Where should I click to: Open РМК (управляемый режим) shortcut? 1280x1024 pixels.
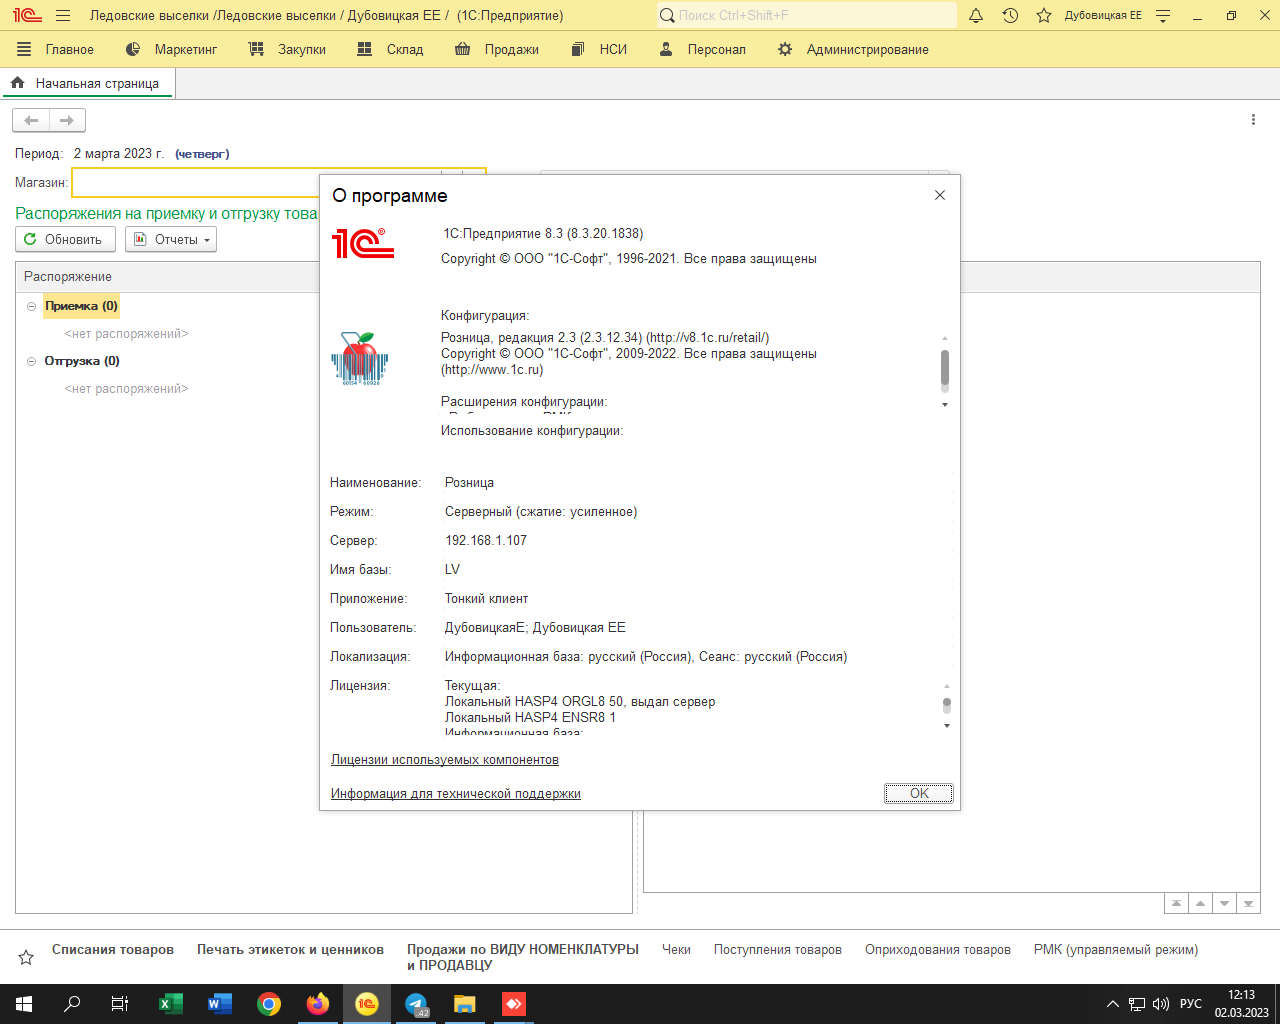point(1116,950)
